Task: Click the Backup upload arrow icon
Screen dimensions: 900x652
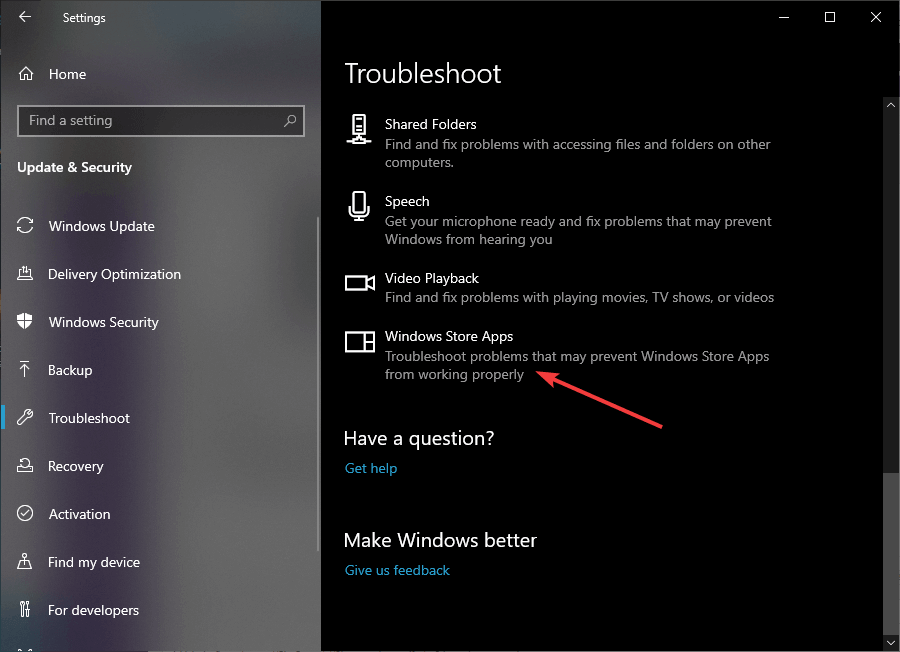Action: (x=25, y=370)
